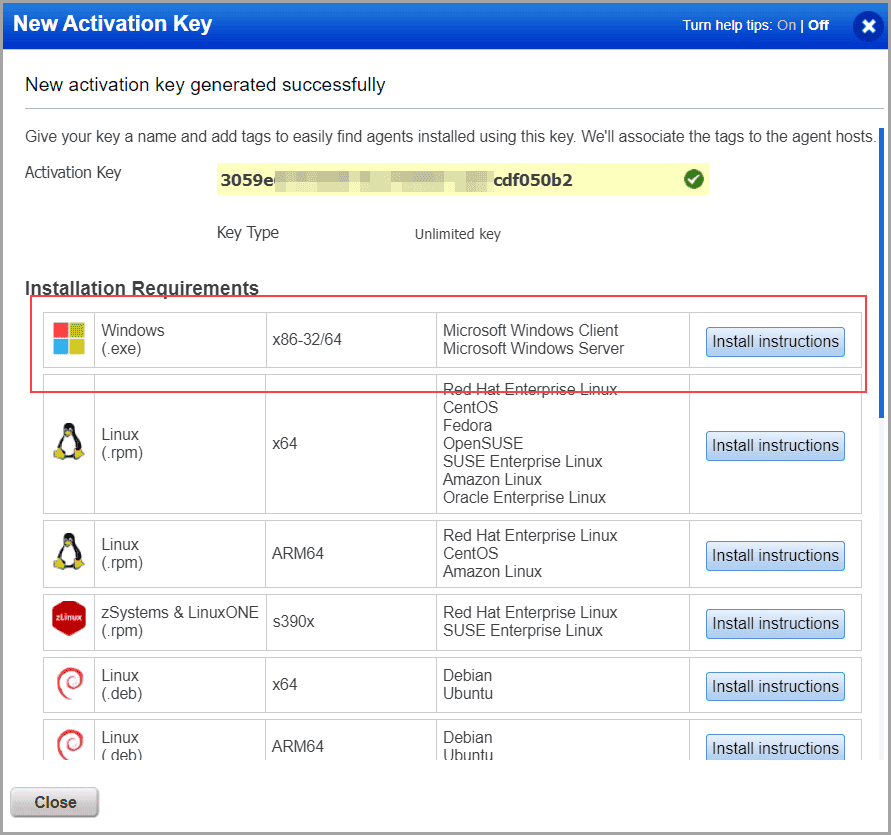891x835 pixels.
Task: Open Install instructions for zSystems s390x
Action: point(775,623)
